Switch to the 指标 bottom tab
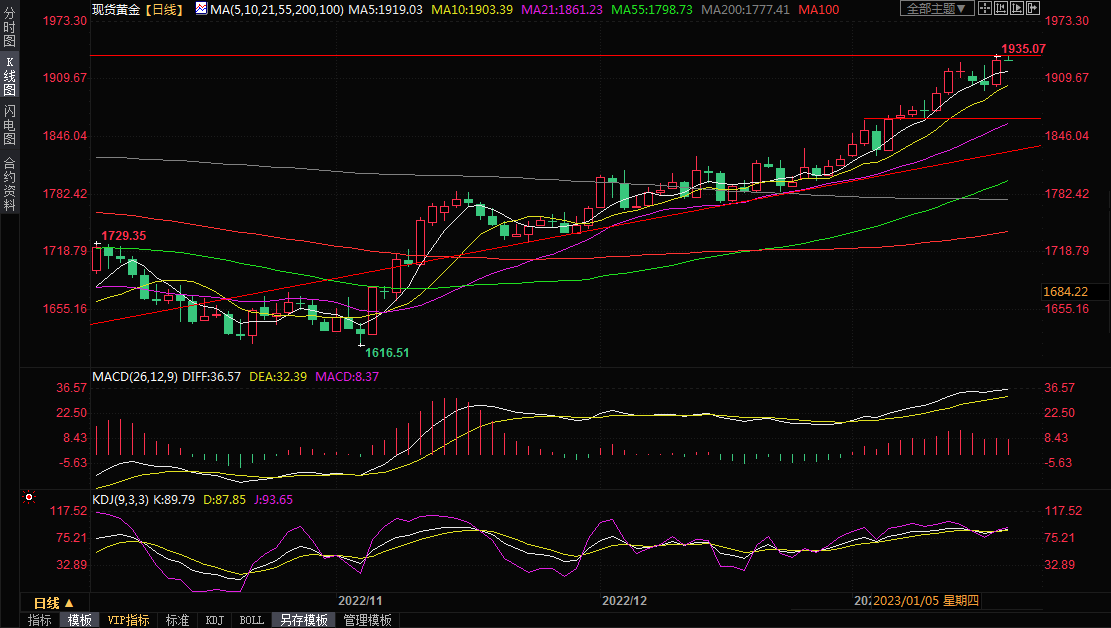Screen dimensions: 1111x628 pyautogui.click(x=40, y=620)
